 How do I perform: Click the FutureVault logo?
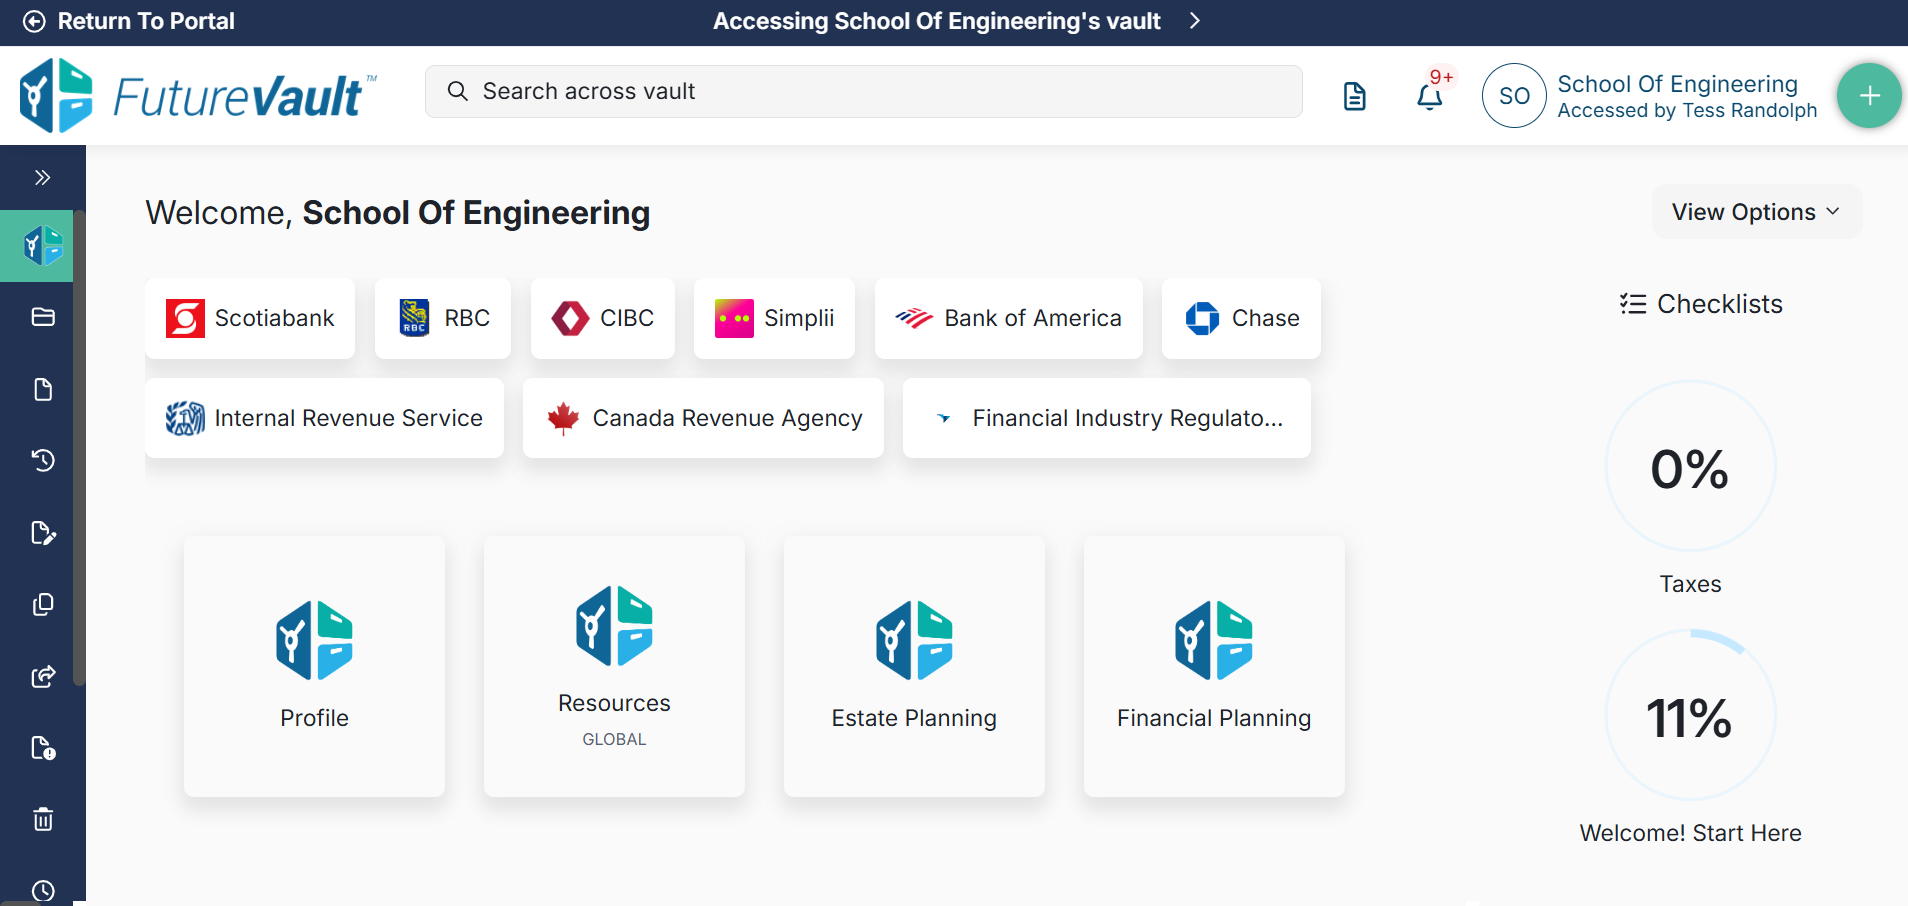click(x=199, y=96)
